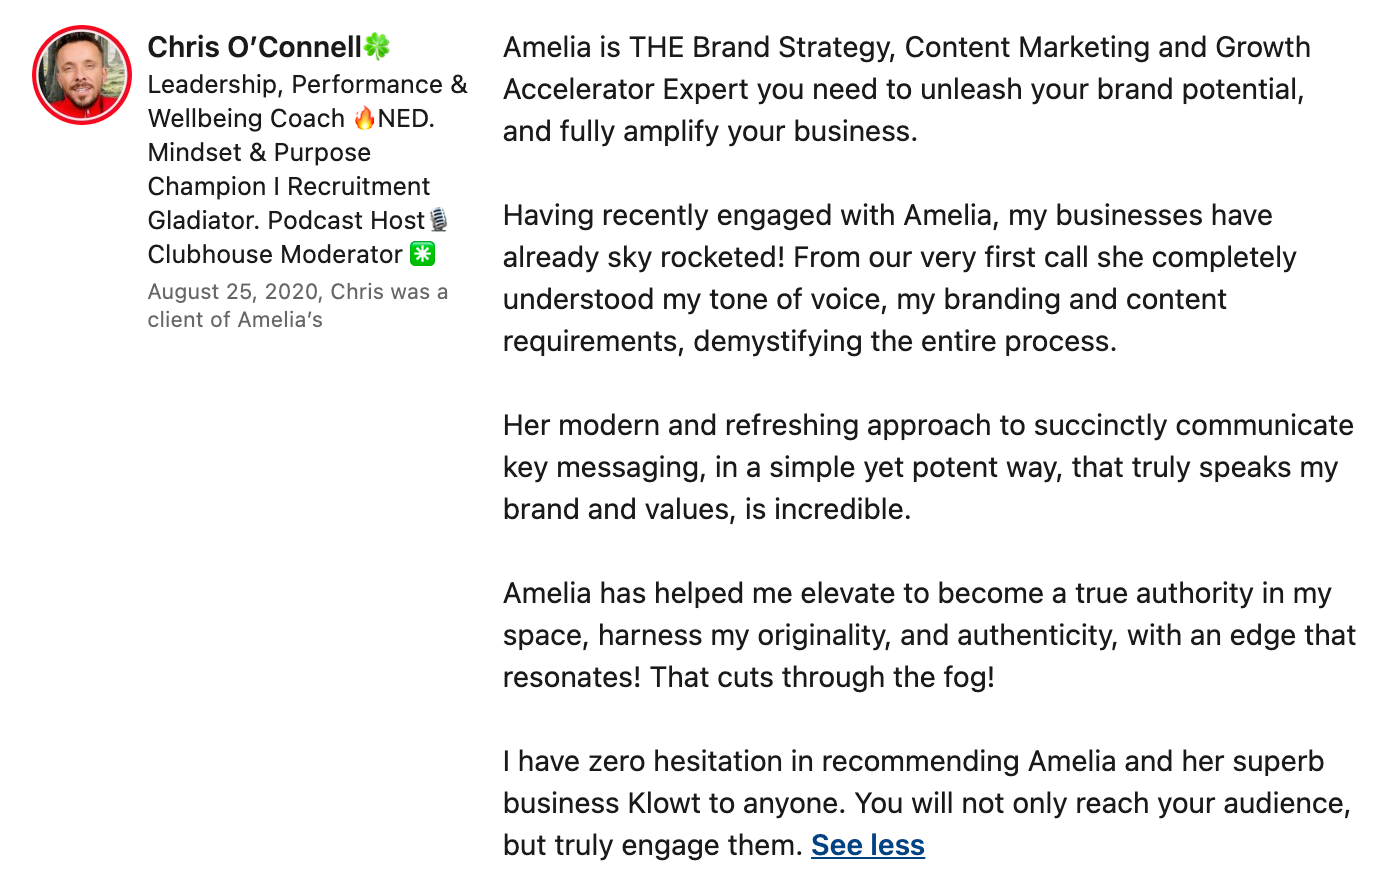Click the sentence 'That cuts through the fog!'
Image resolution: width=1396 pixels, height=878 pixels.
(x=822, y=677)
